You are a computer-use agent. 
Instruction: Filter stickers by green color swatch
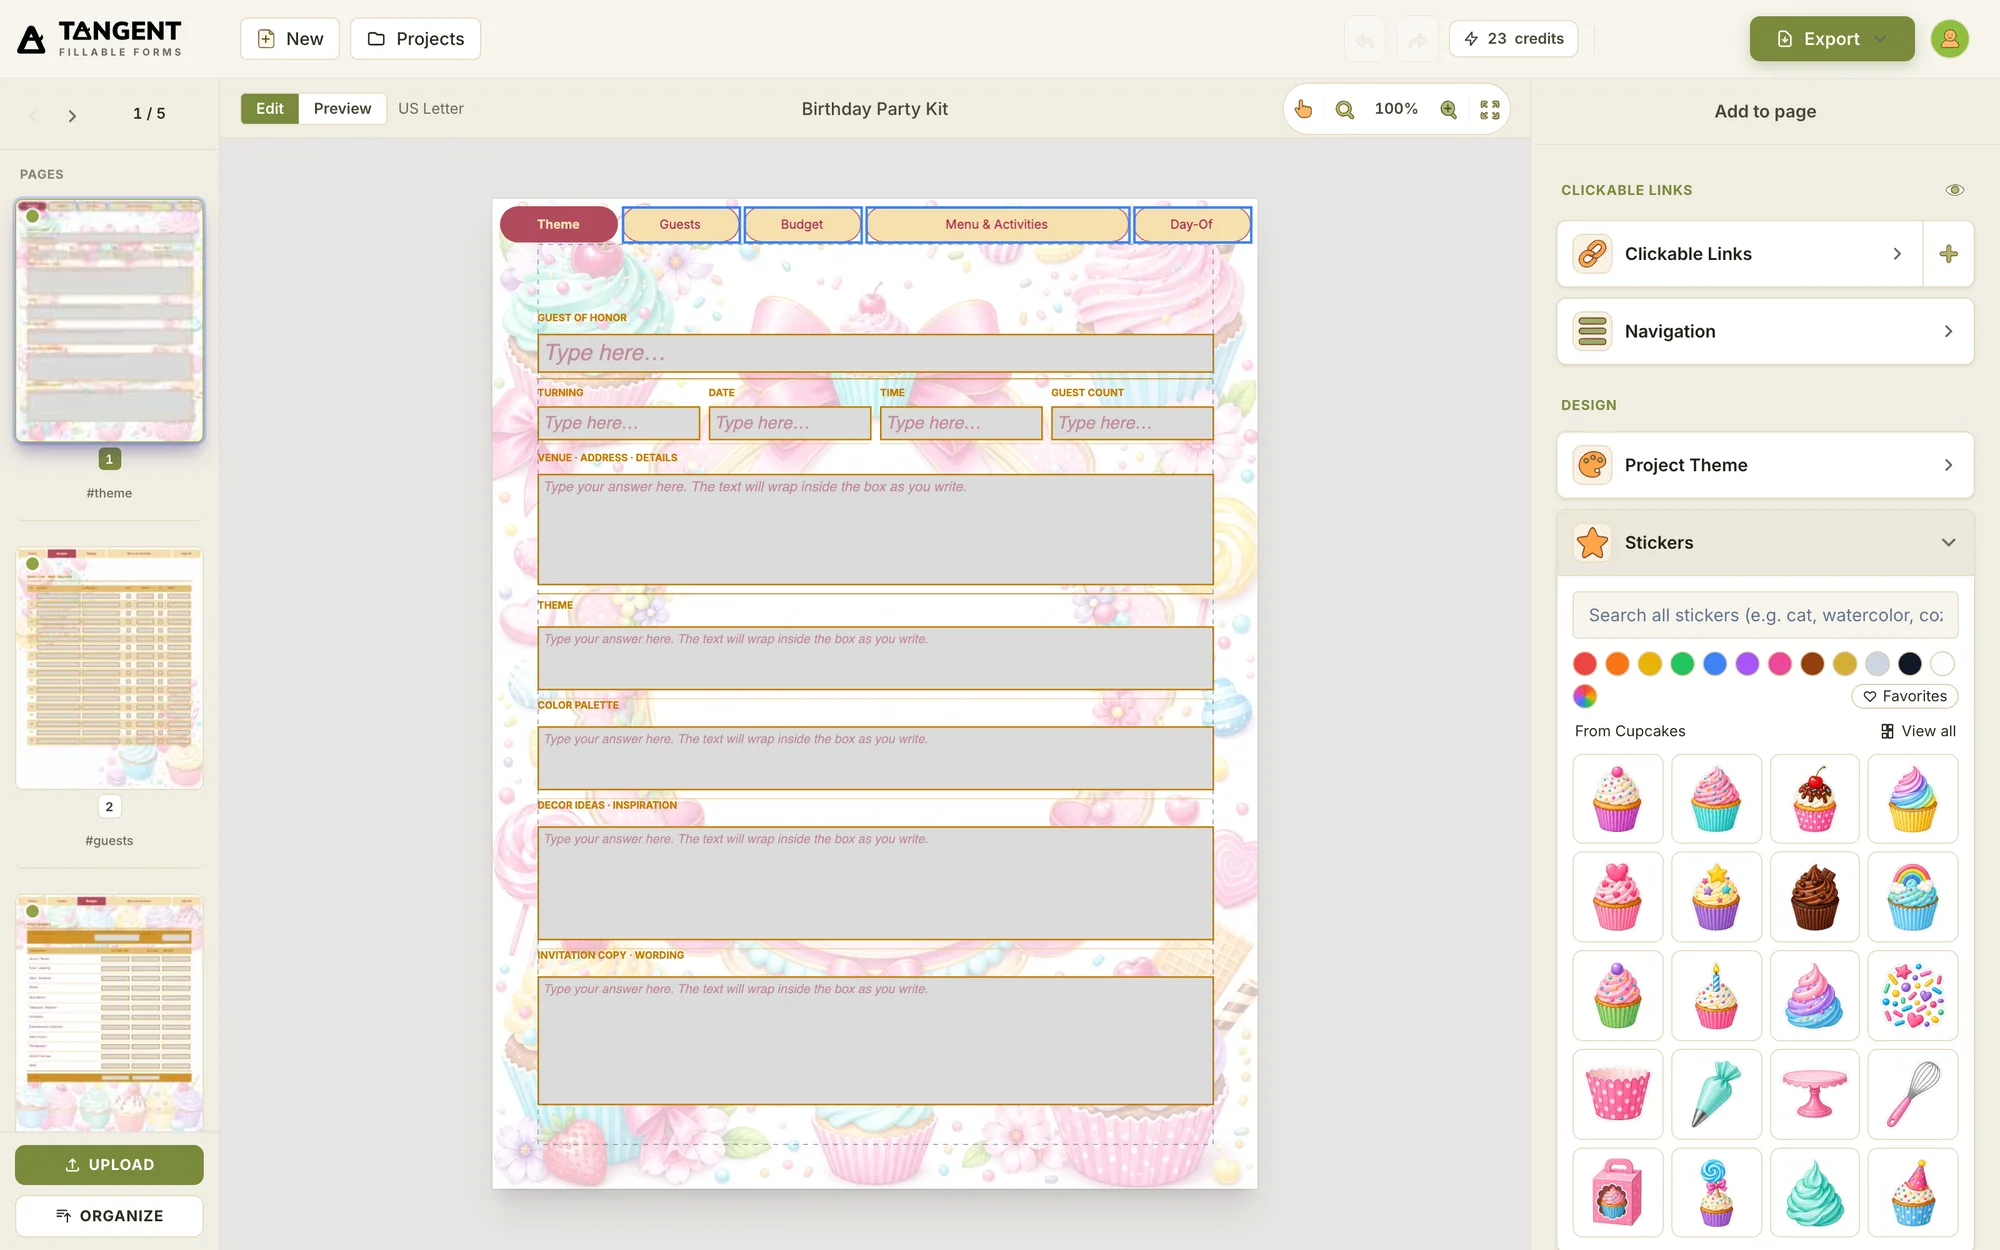click(x=1682, y=664)
